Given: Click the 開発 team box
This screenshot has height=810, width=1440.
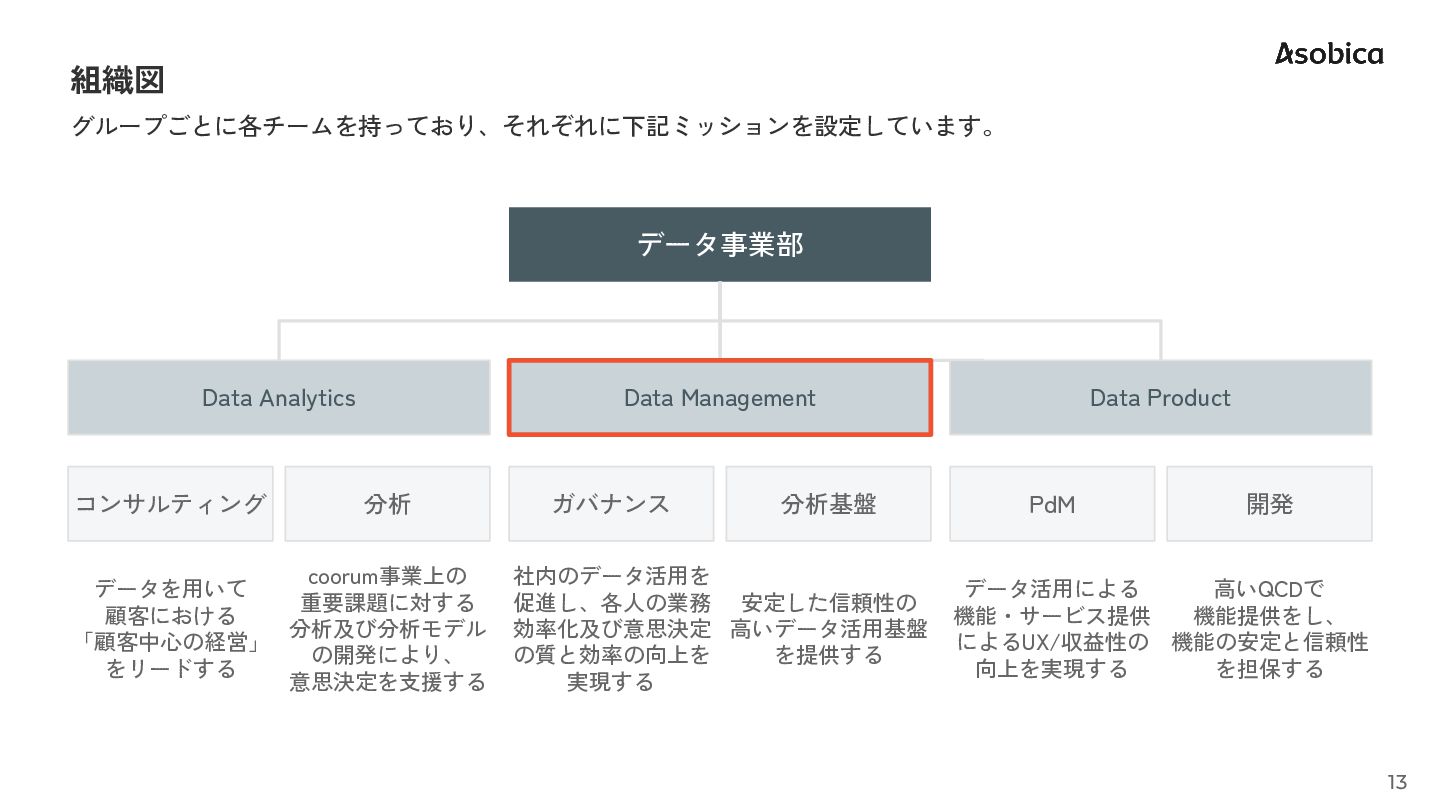Looking at the screenshot, I should (1269, 504).
